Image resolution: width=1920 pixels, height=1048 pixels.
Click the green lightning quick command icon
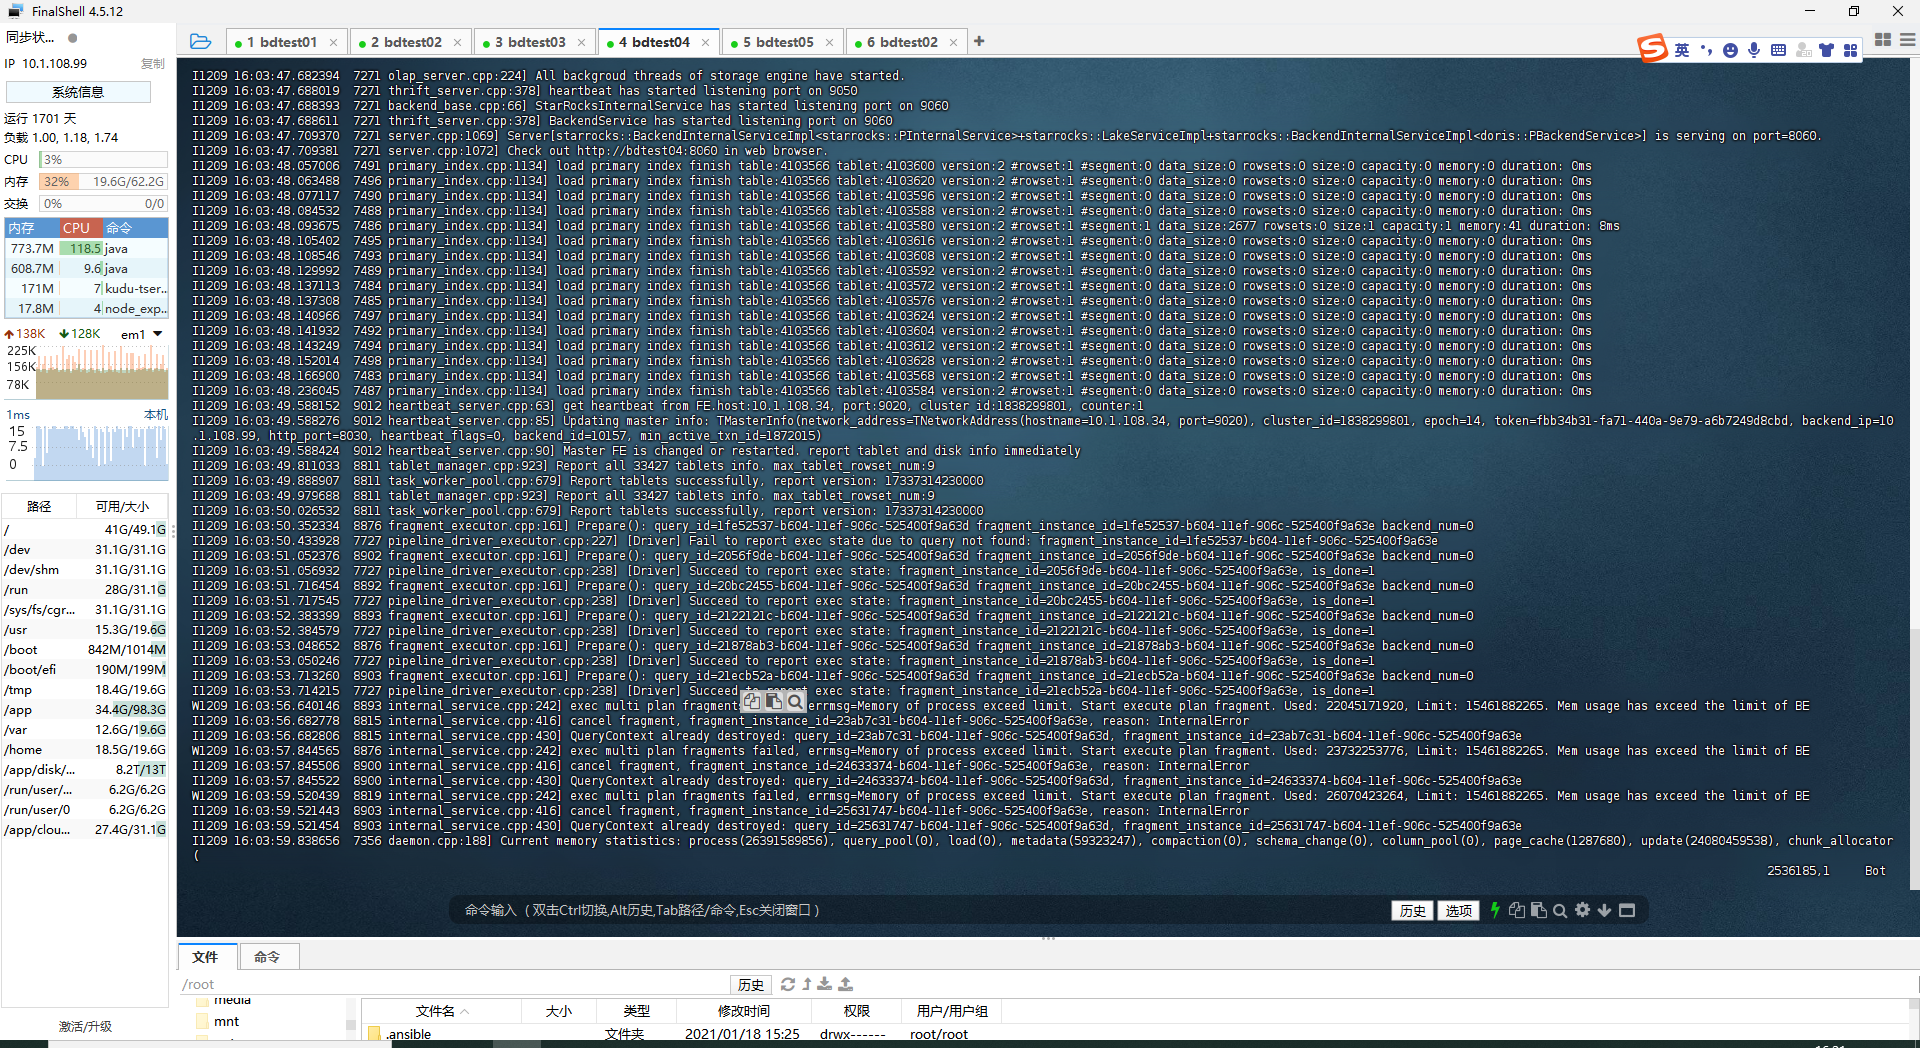point(1495,910)
